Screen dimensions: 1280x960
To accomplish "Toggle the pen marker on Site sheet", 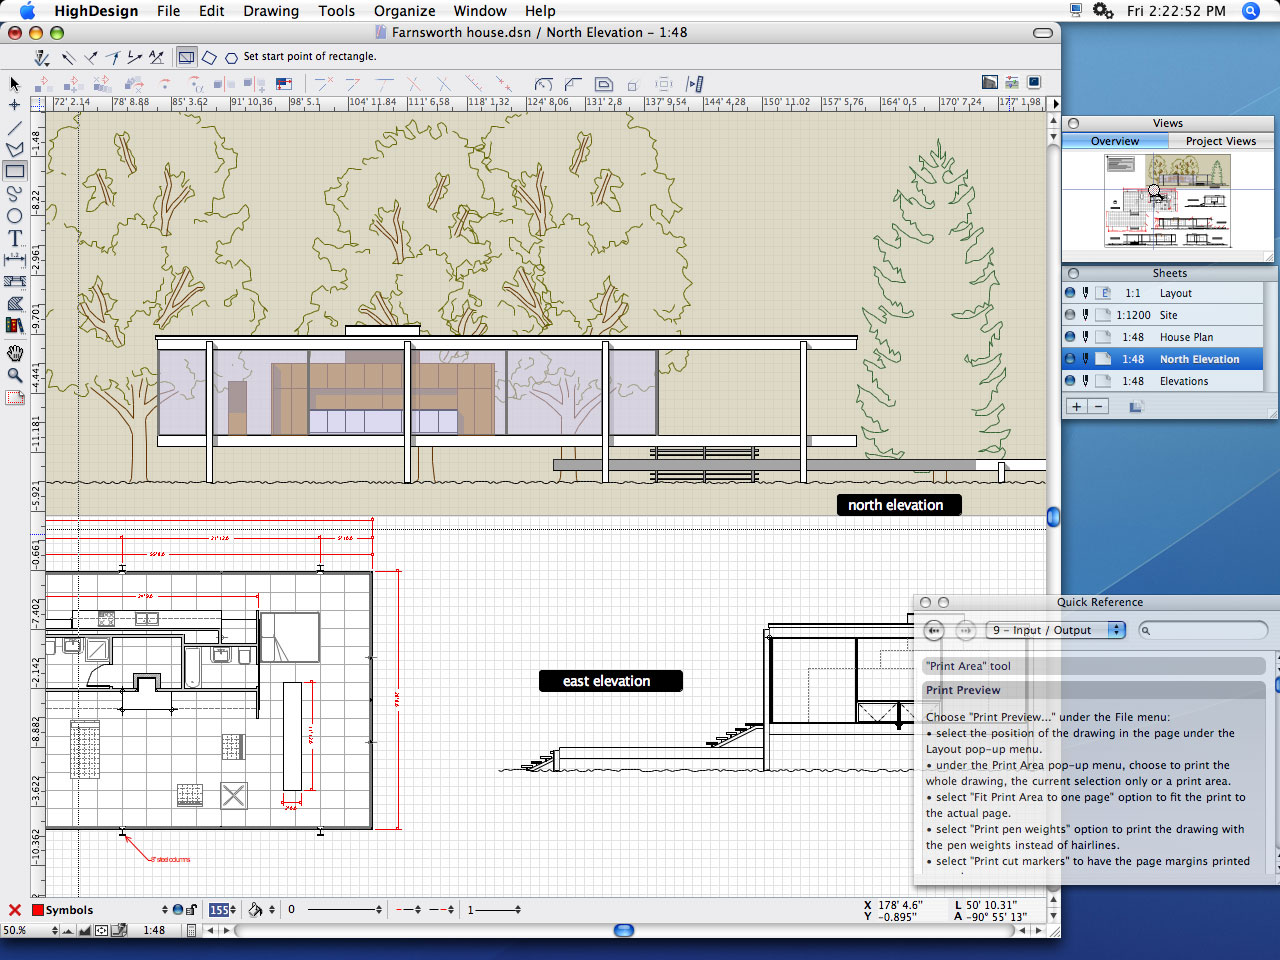I will point(1085,315).
